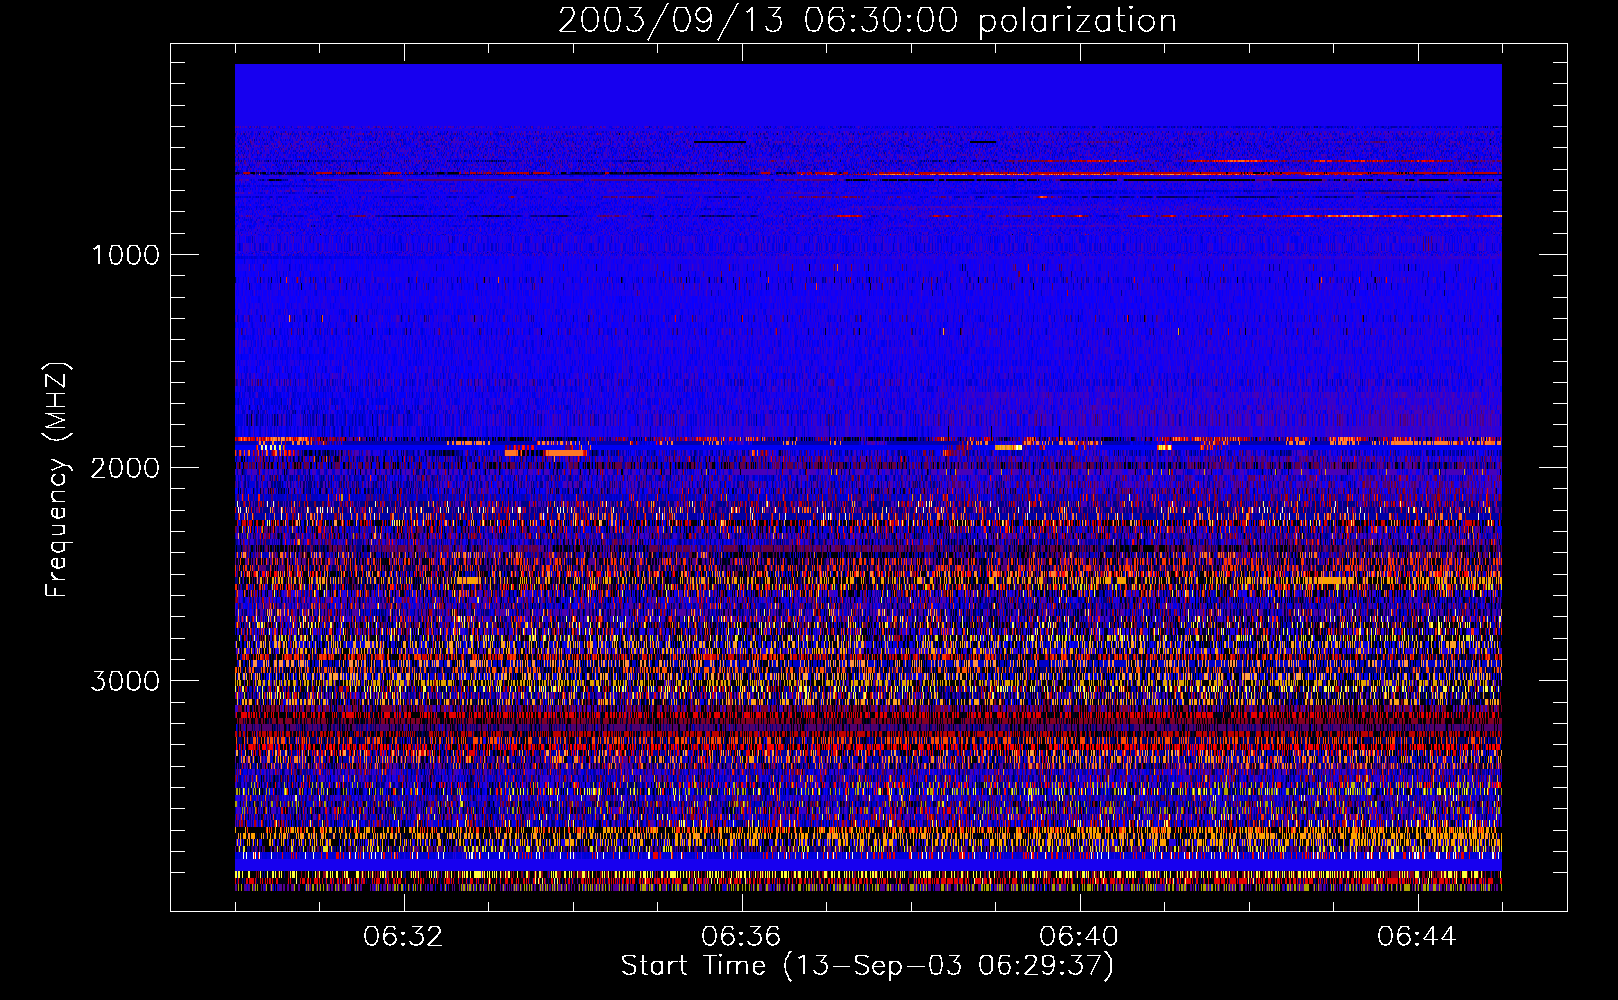Image resolution: width=1618 pixels, height=1000 pixels.
Task: Click the 2000 frequency tick label
Action: [x=125, y=468]
